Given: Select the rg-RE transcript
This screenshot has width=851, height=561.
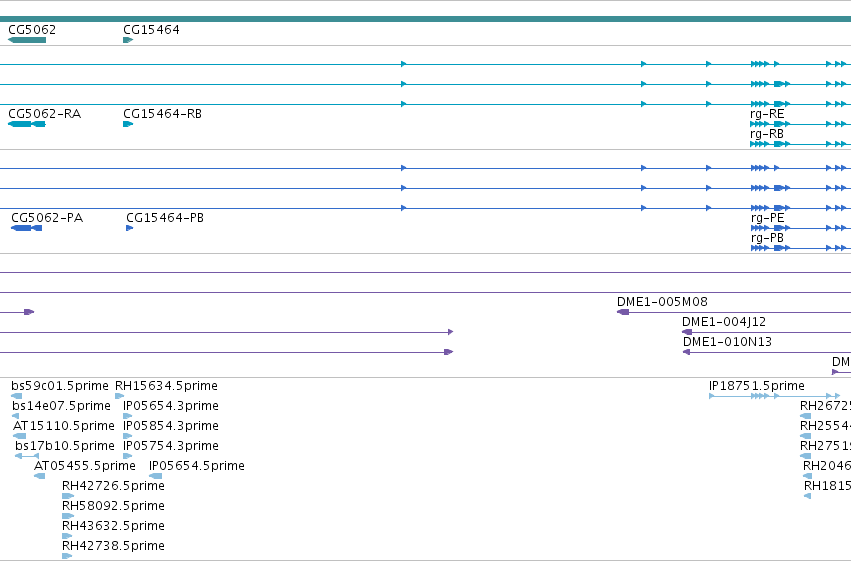Looking at the screenshot, I should (800, 124).
